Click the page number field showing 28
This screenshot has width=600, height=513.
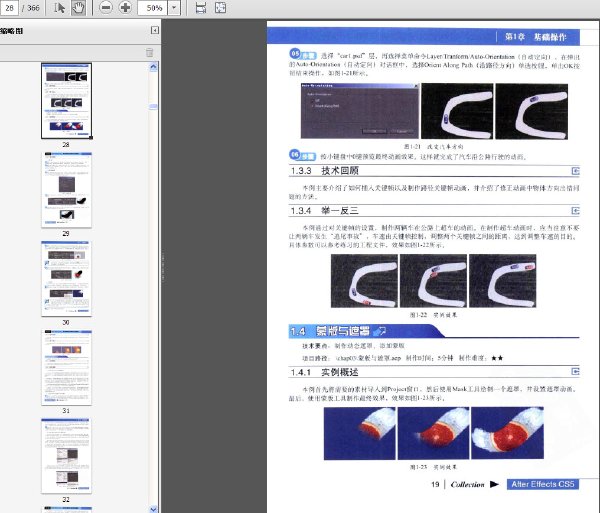click(x=9, y=8)
